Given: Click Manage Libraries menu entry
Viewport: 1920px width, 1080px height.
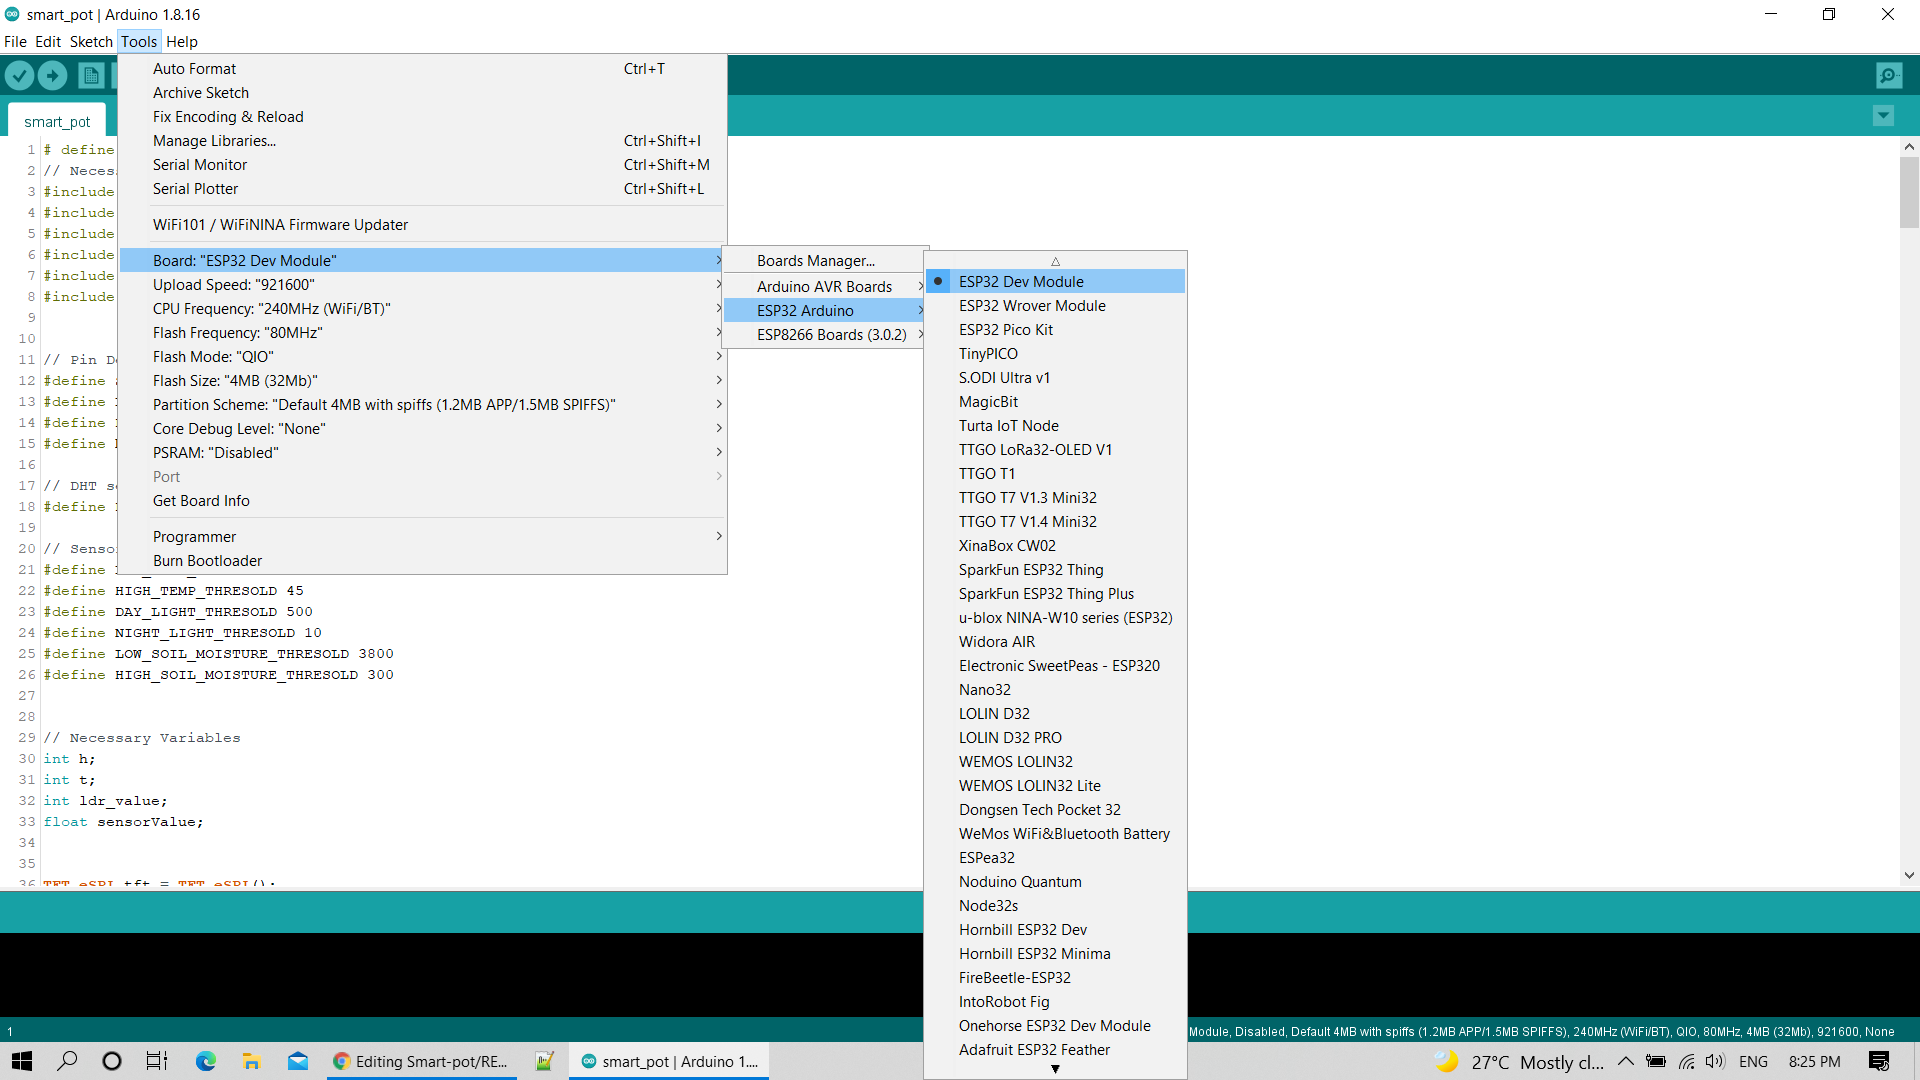Looking at the screenshot, I should (x=214, y=141).
